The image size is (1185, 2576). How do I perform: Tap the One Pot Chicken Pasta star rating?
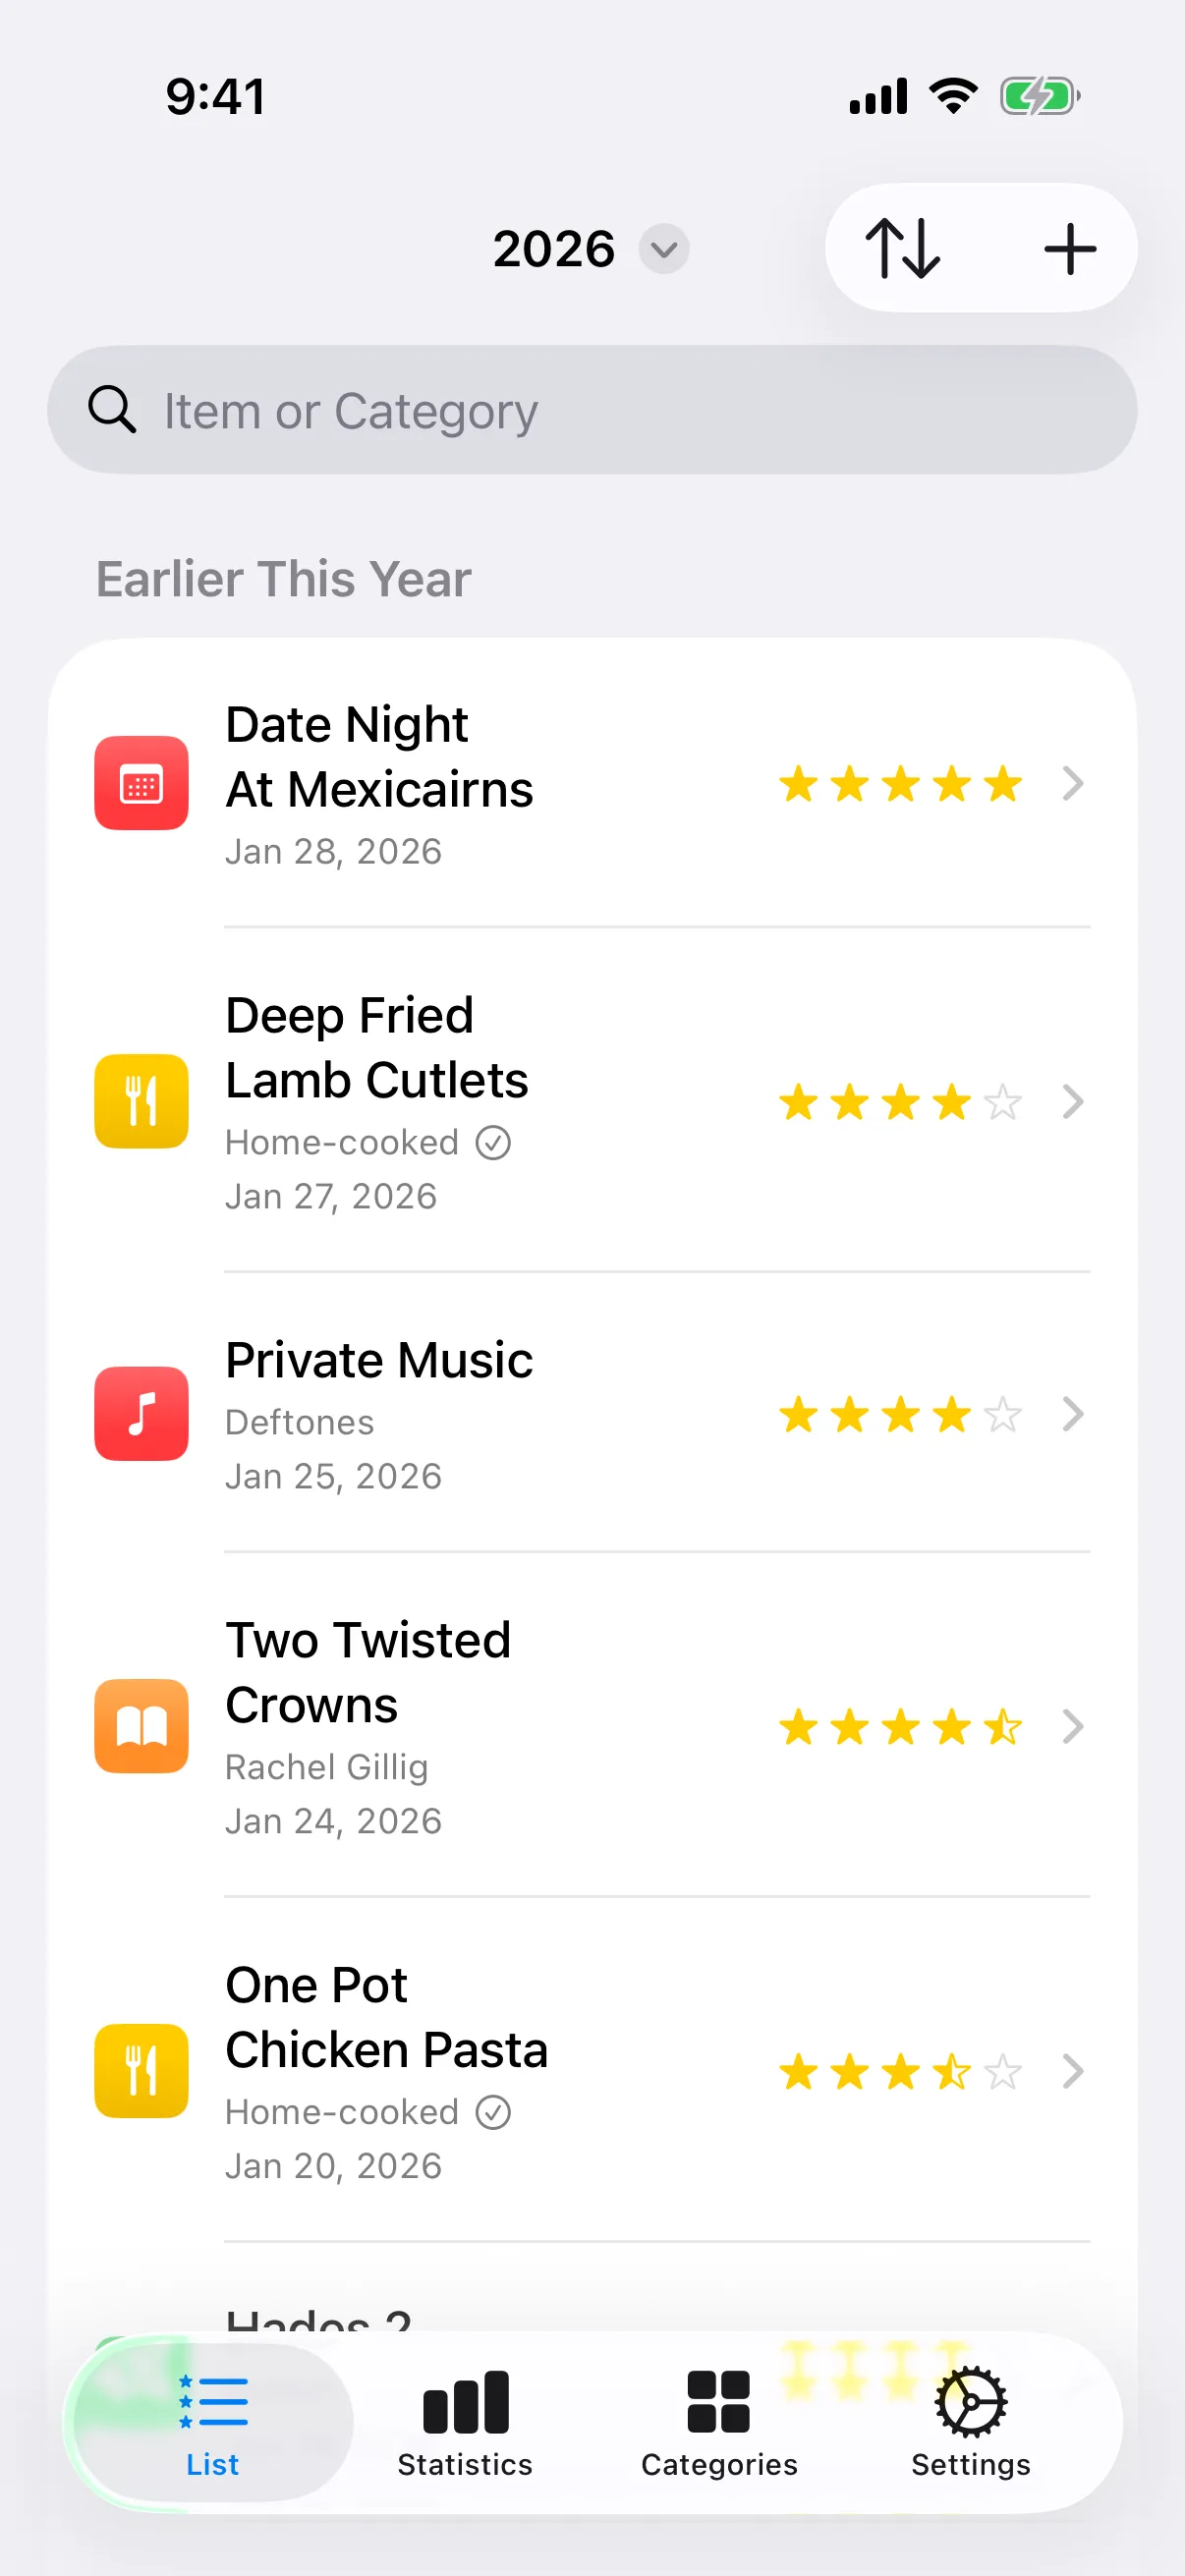[x=900, y=2071]
